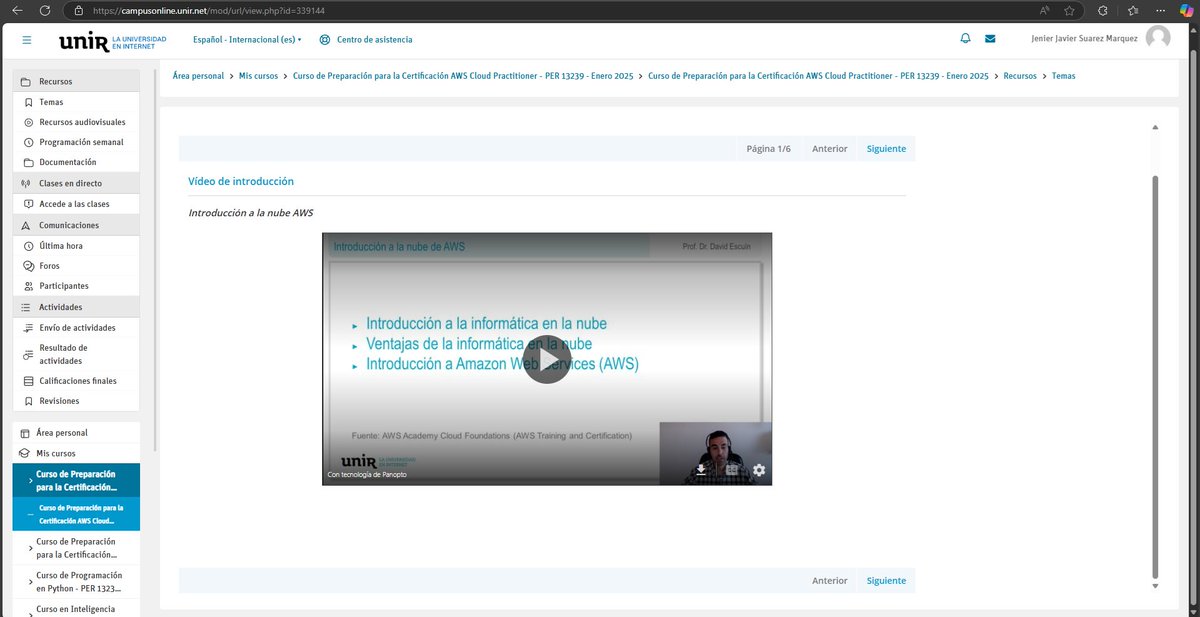Select the Comunicaciones section header
The width and height of the screenshot is (1200, 617).
pos(78,225)
